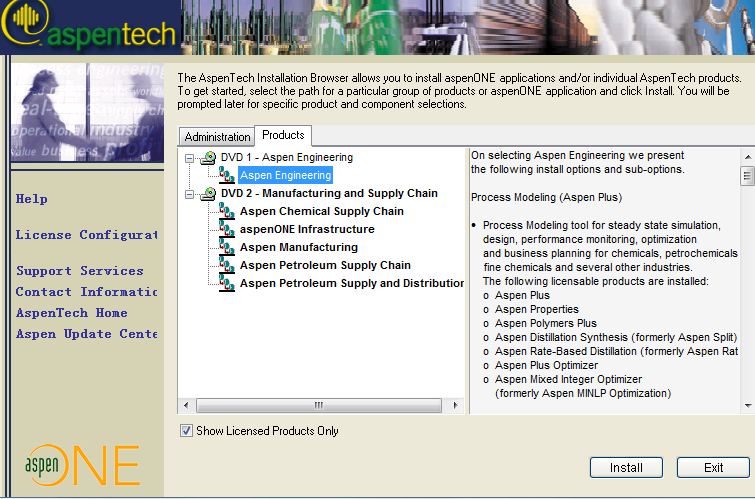Screen dimensions: 755x499
Task: Collapse the DVD 1 - Aspen Engineering node
Action: tap(190, 158)
